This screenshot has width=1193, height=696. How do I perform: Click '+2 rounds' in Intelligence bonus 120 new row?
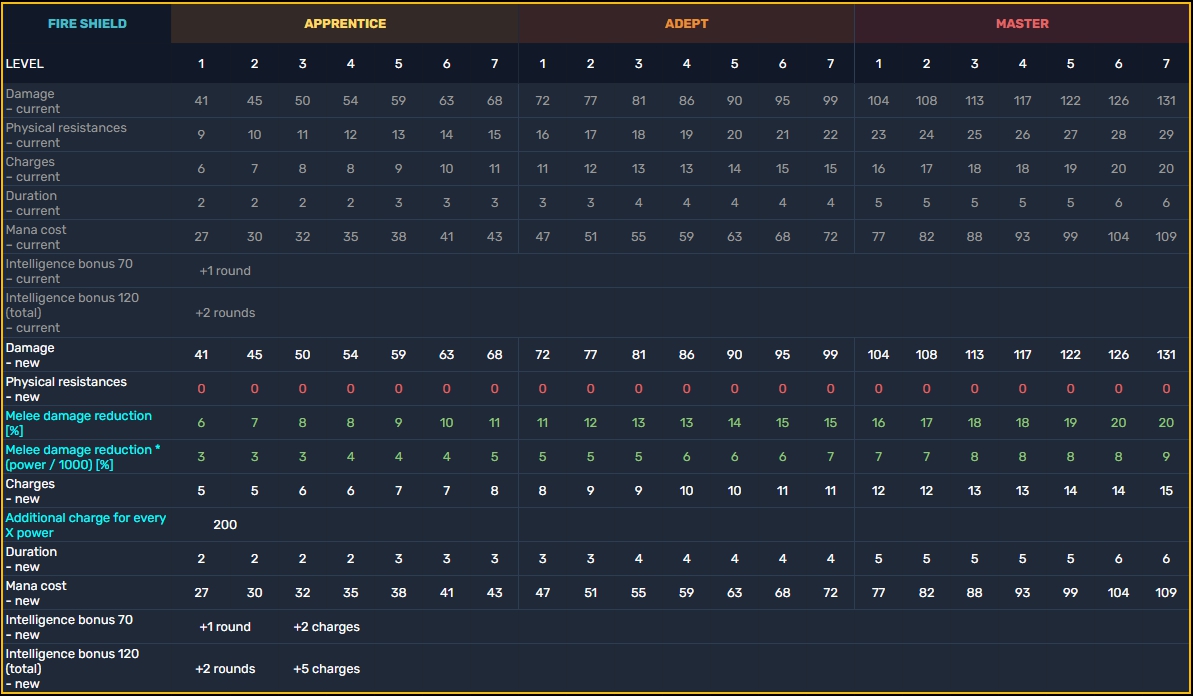tap(224, 669)
